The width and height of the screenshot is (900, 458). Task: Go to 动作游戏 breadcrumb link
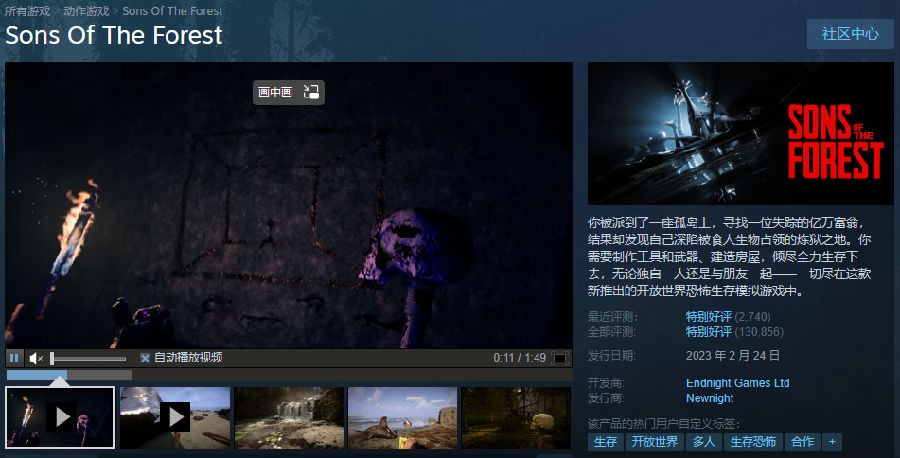point(86,11)
